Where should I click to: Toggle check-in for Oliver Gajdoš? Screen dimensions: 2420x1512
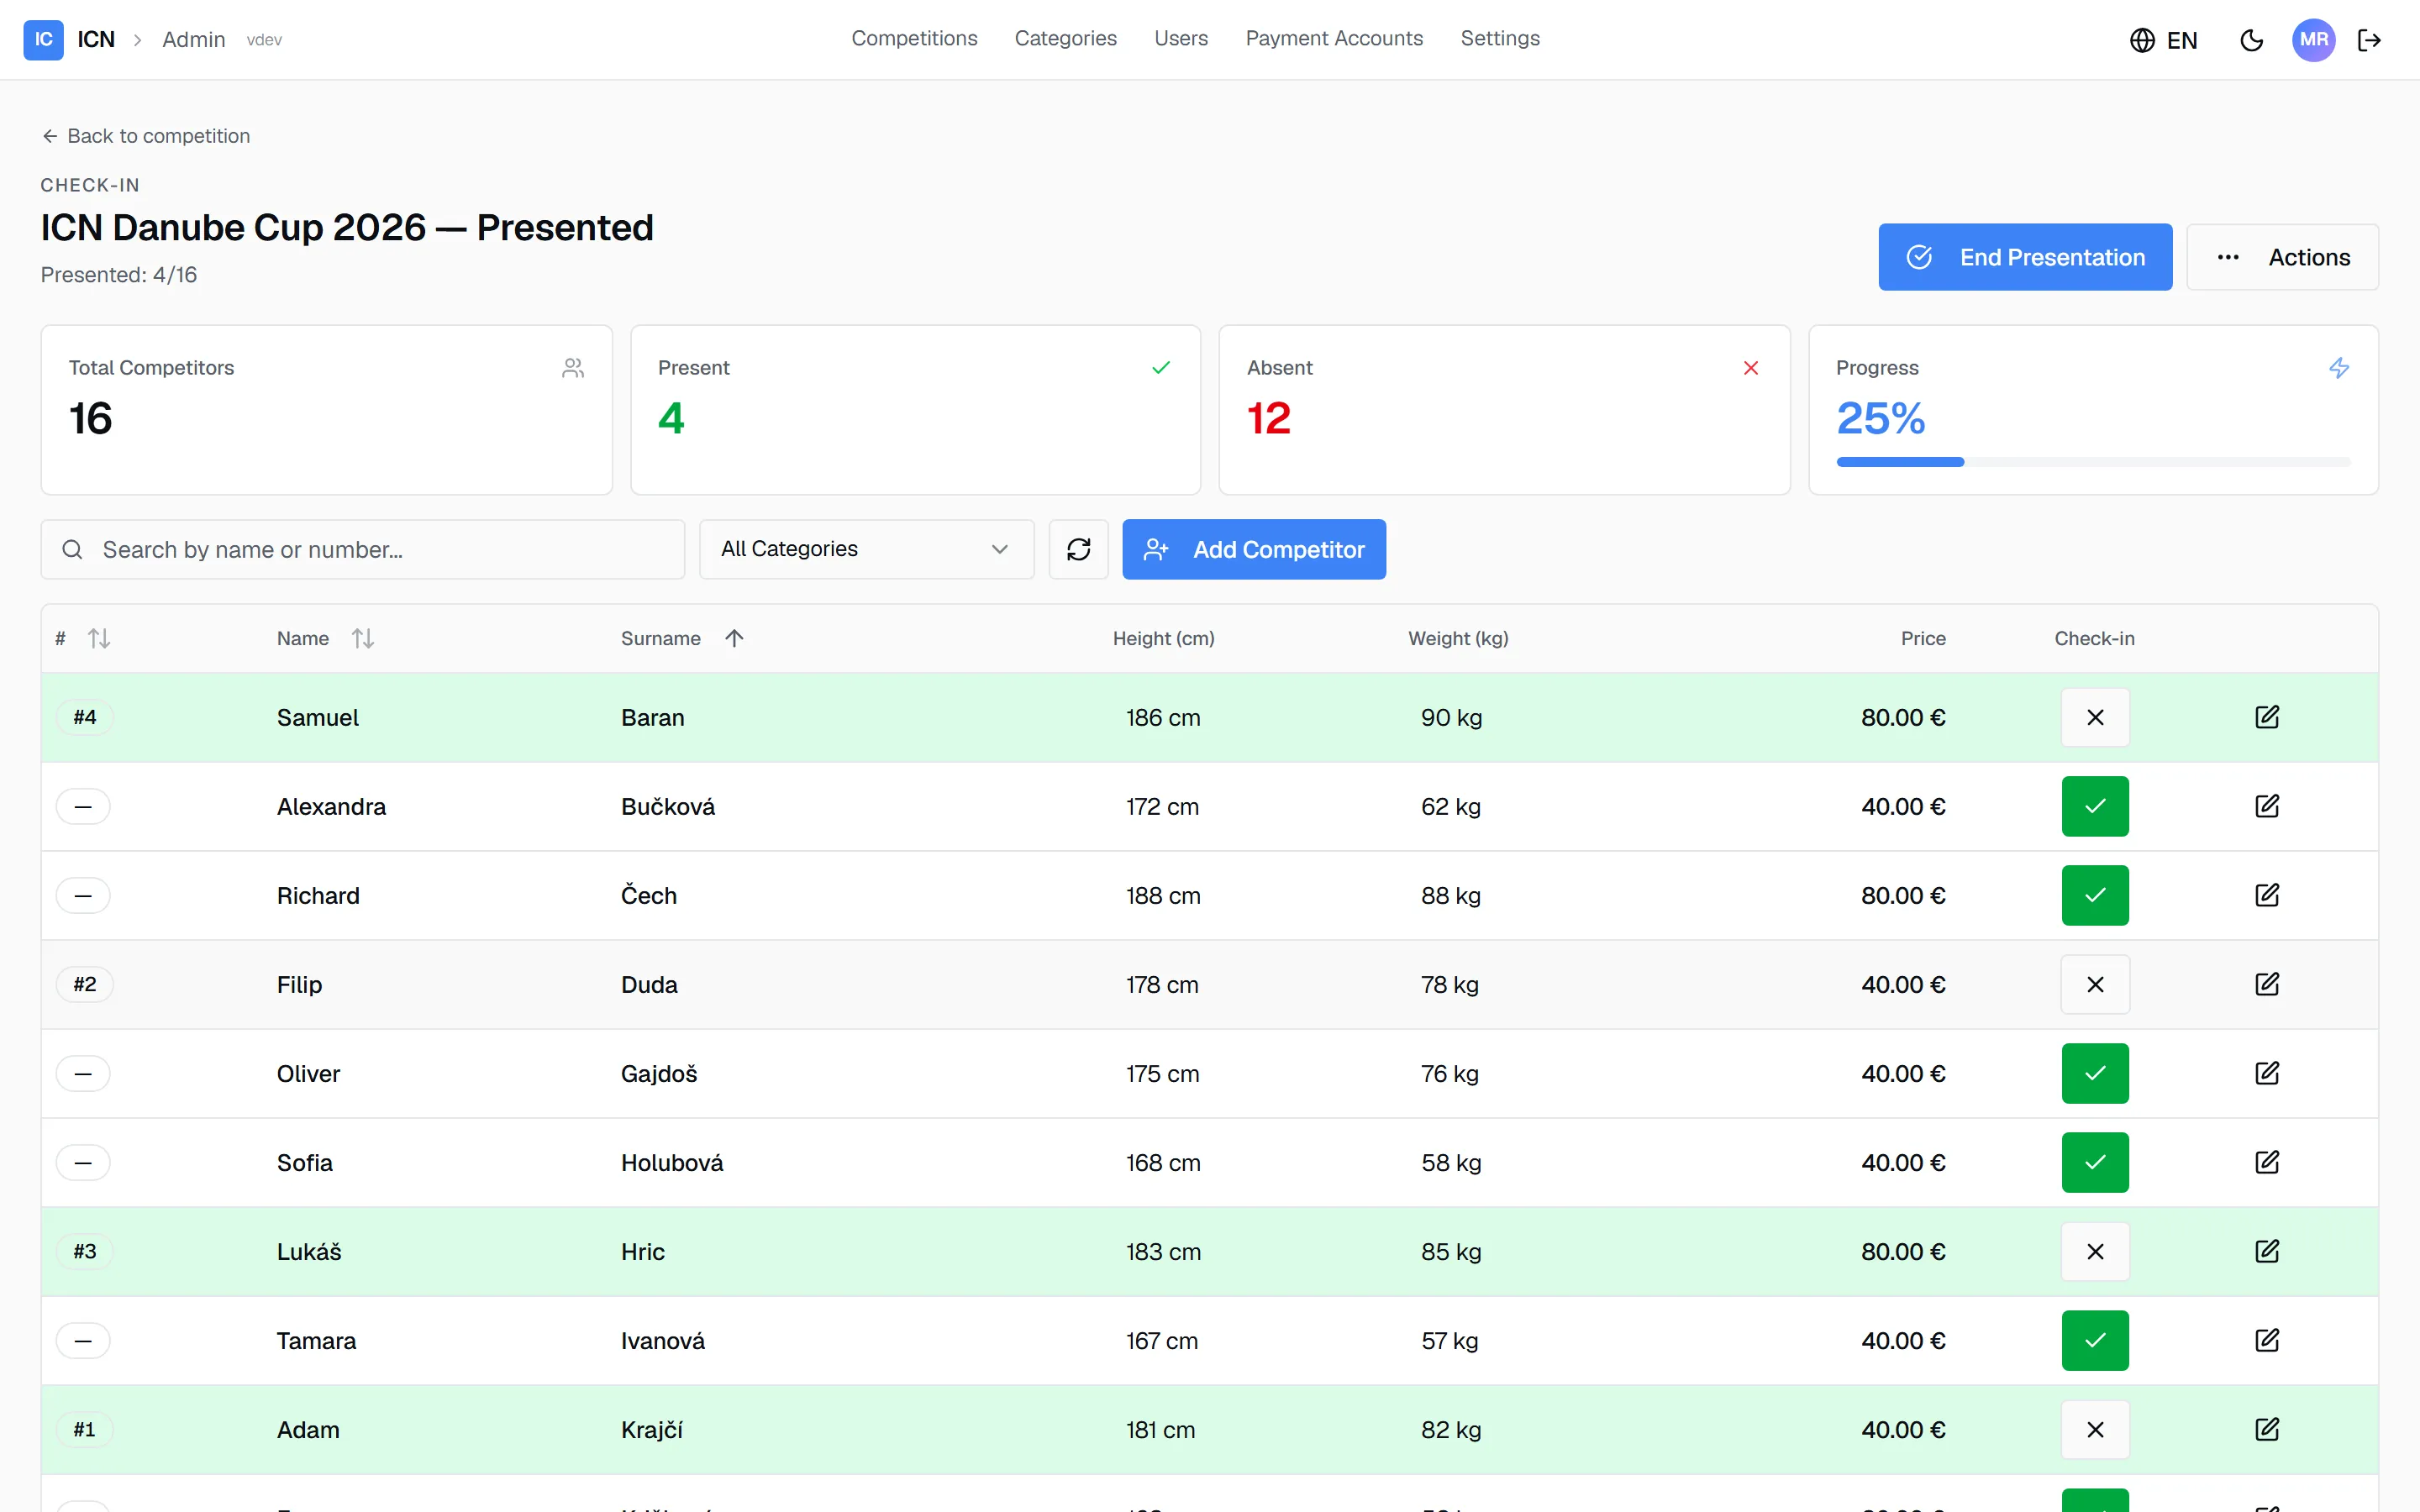(2095, 1073)
